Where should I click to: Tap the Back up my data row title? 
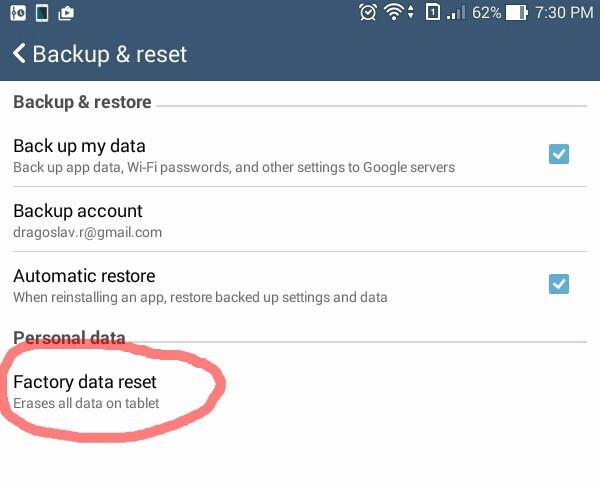[79, 146]
